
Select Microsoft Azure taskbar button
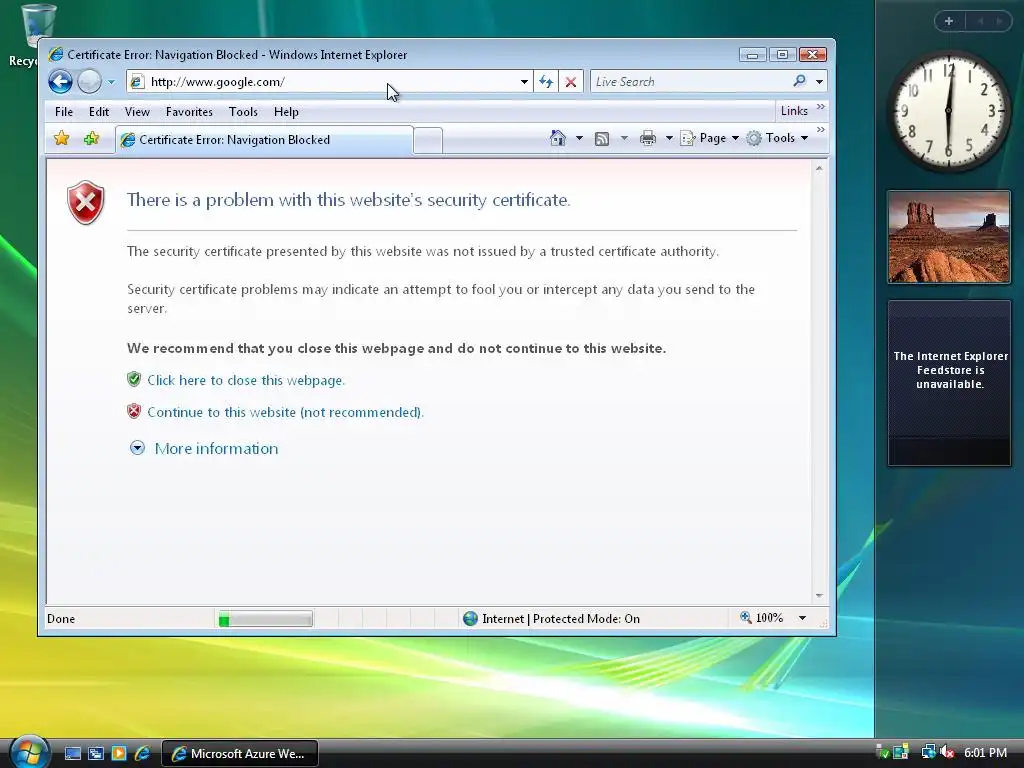(x=240, y=754)
